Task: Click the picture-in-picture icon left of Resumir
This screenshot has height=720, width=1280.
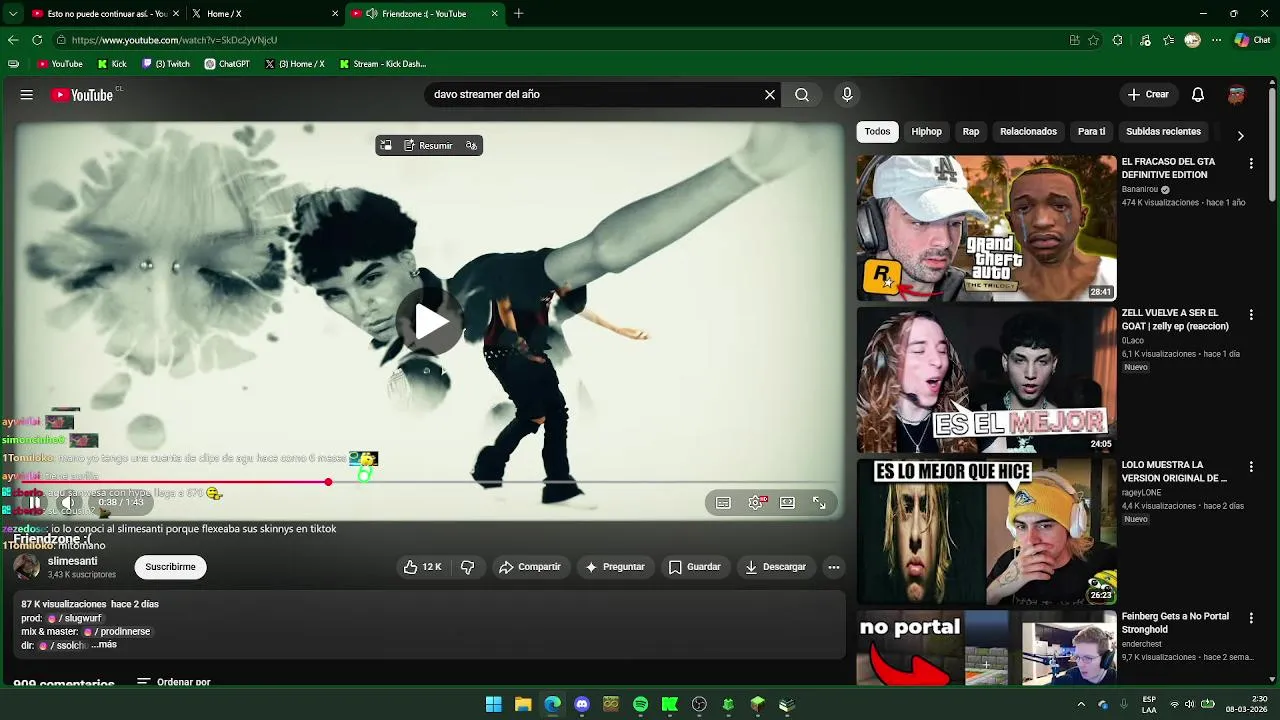Action: (x=386, y=146)
